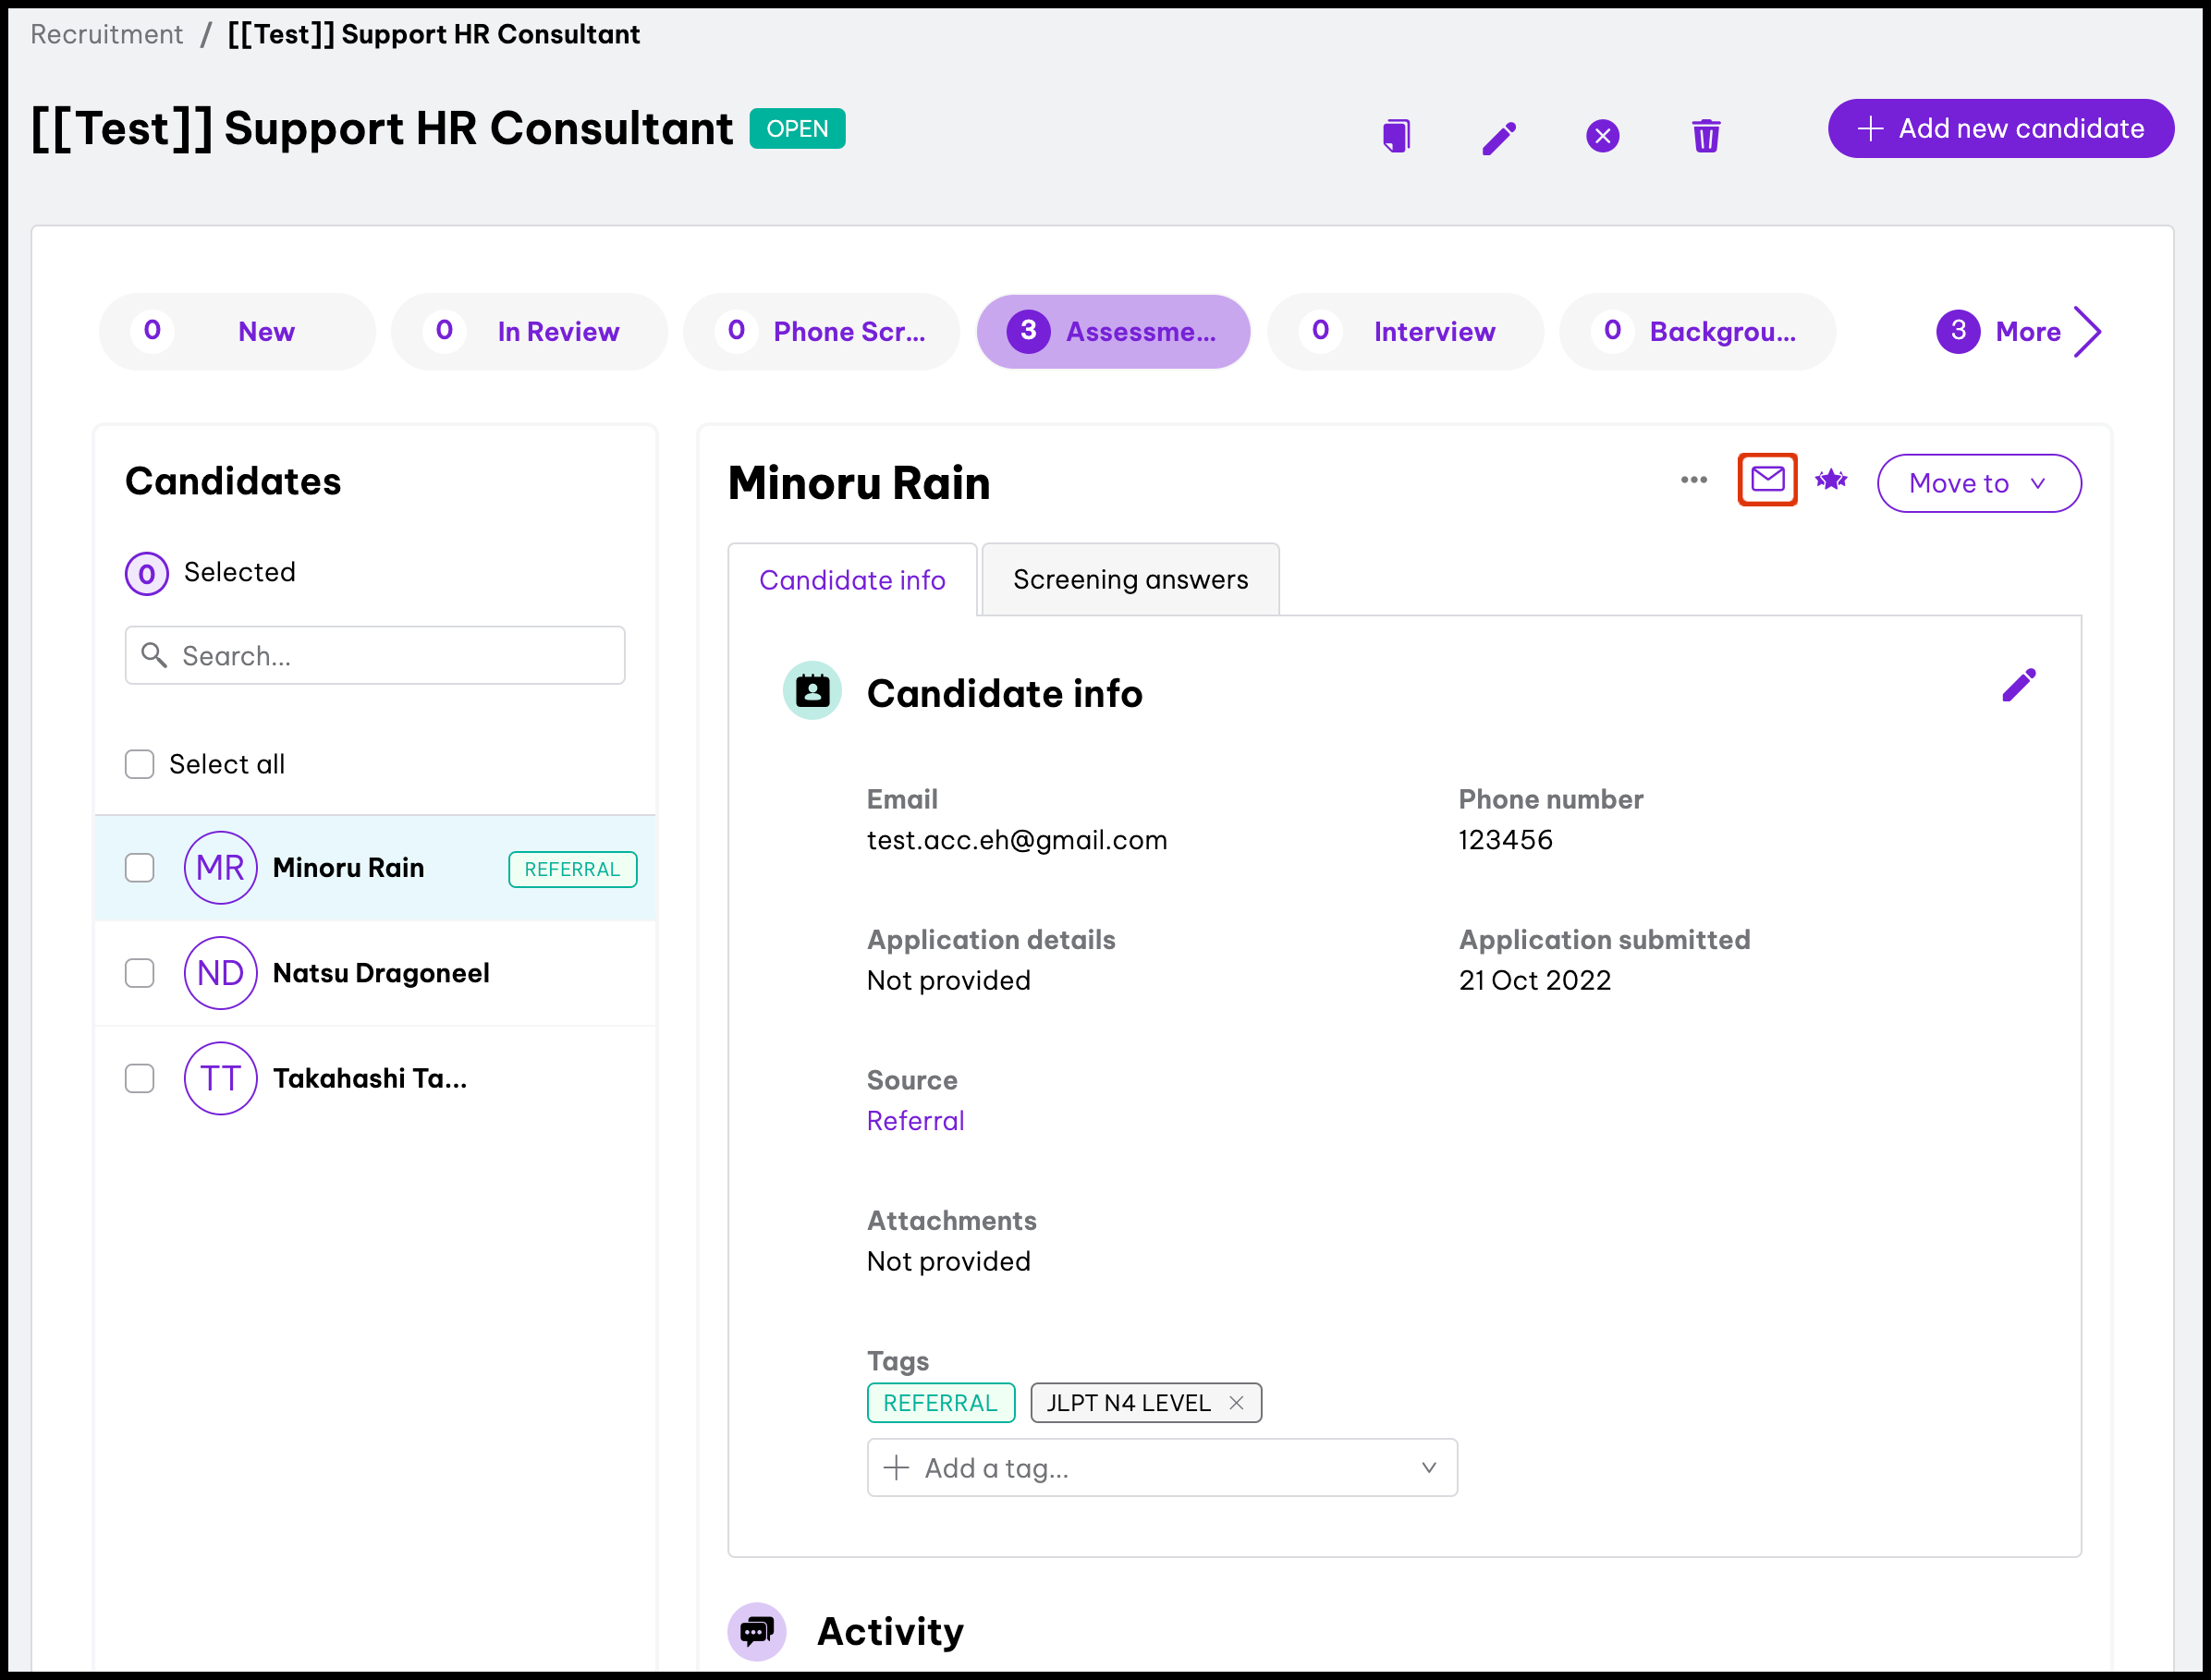Go to Recruitment breadcrumb link

tap(107, 35)
